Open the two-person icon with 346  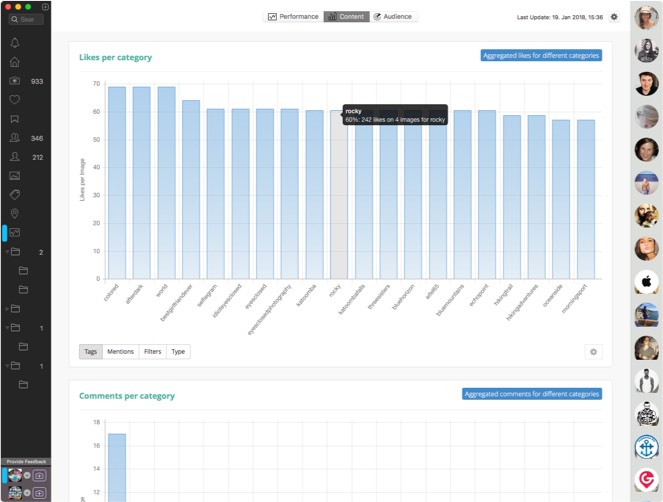pos(14,138)
